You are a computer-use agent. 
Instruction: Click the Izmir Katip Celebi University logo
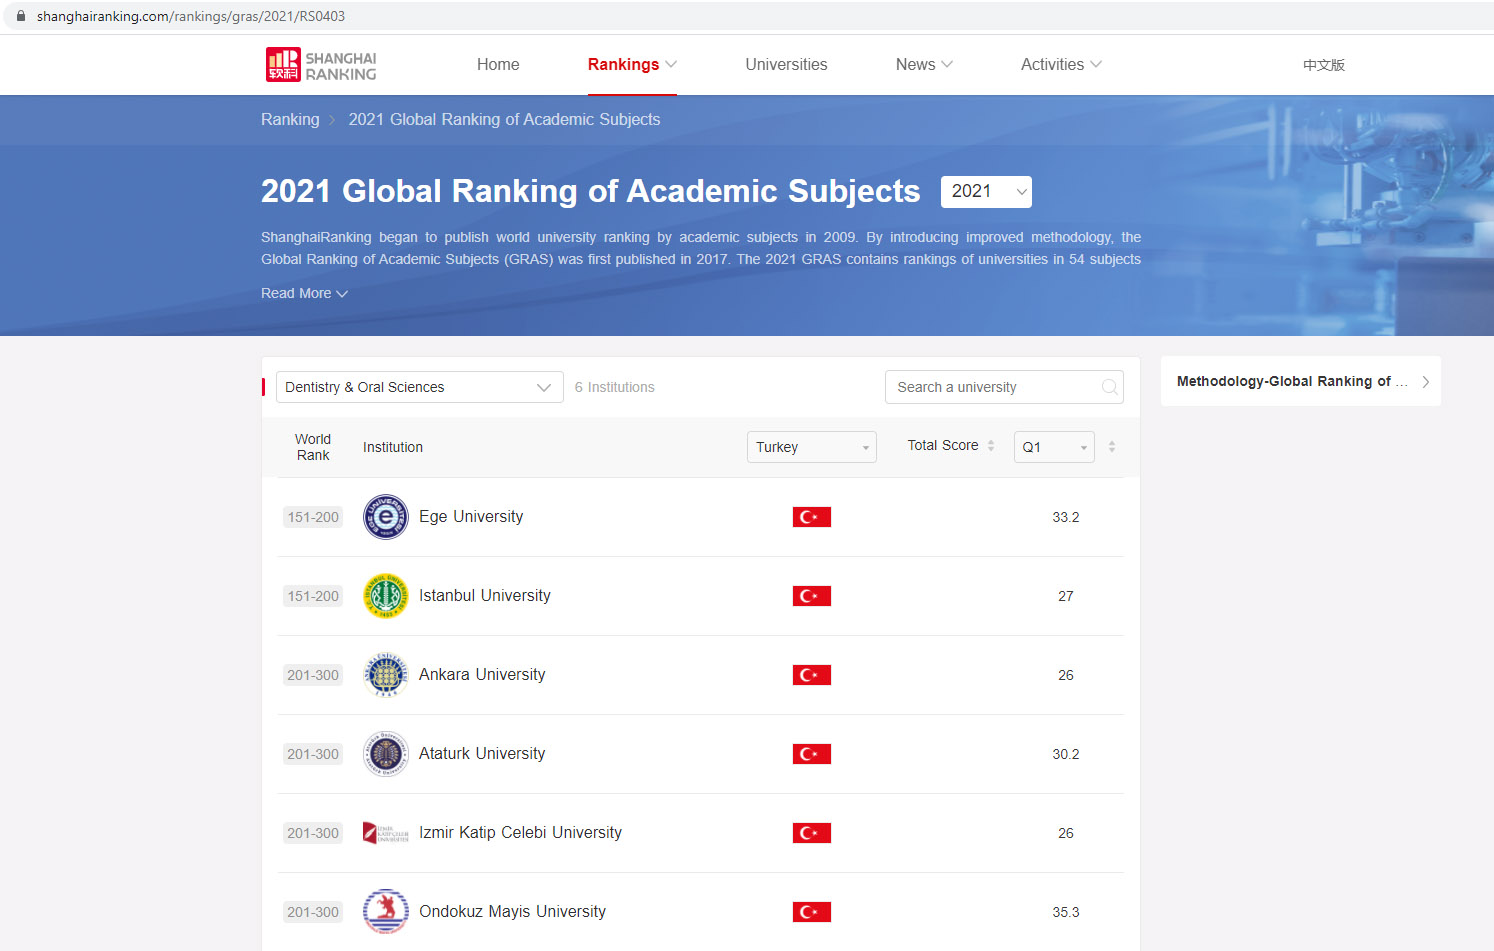point(385,833)
